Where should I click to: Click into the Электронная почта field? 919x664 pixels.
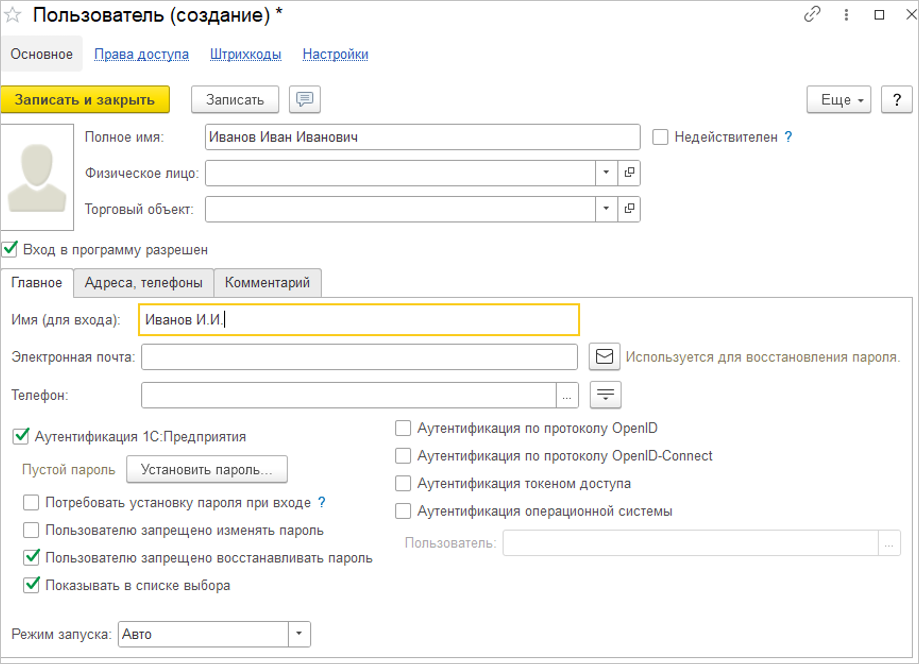[x=360, y=357]
